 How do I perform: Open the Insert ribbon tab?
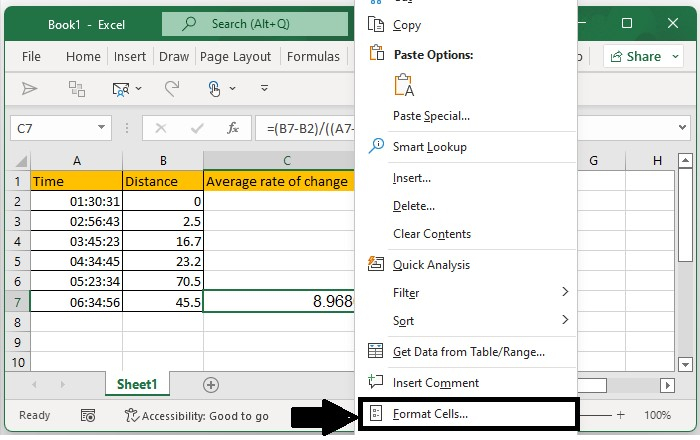[129, 57]
